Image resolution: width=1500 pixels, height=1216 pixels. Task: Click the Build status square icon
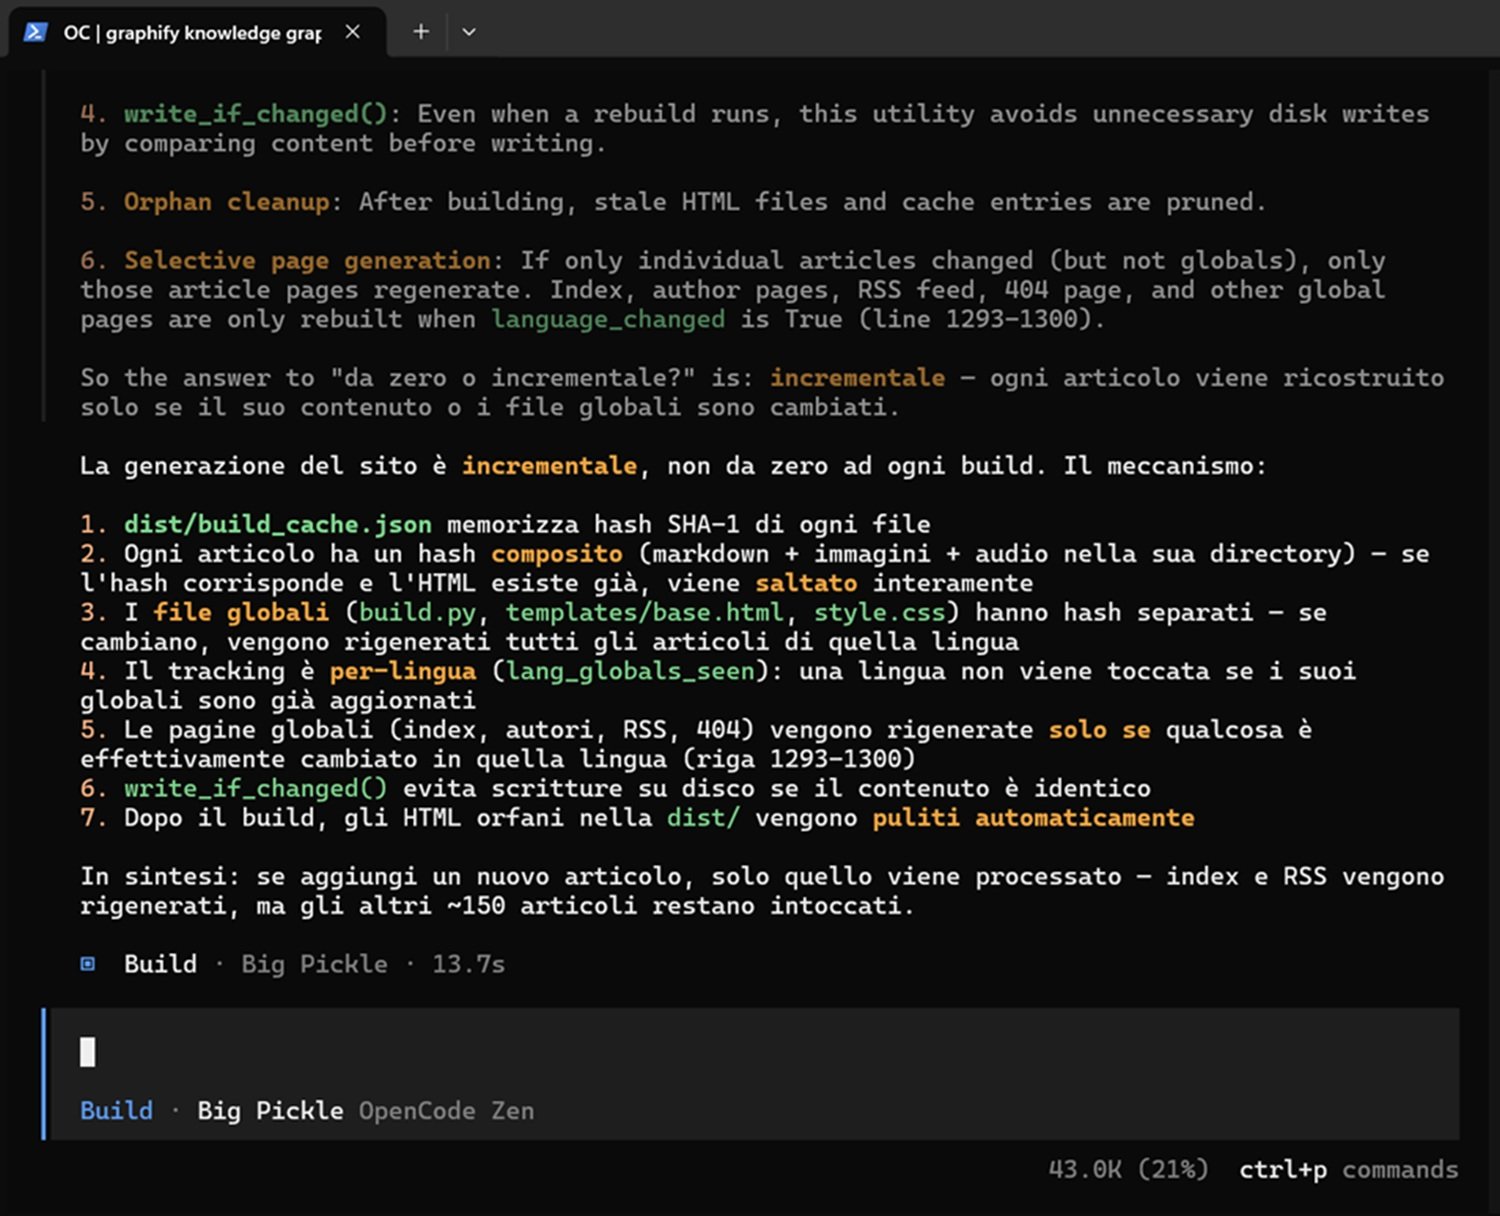tap(88, 964)
